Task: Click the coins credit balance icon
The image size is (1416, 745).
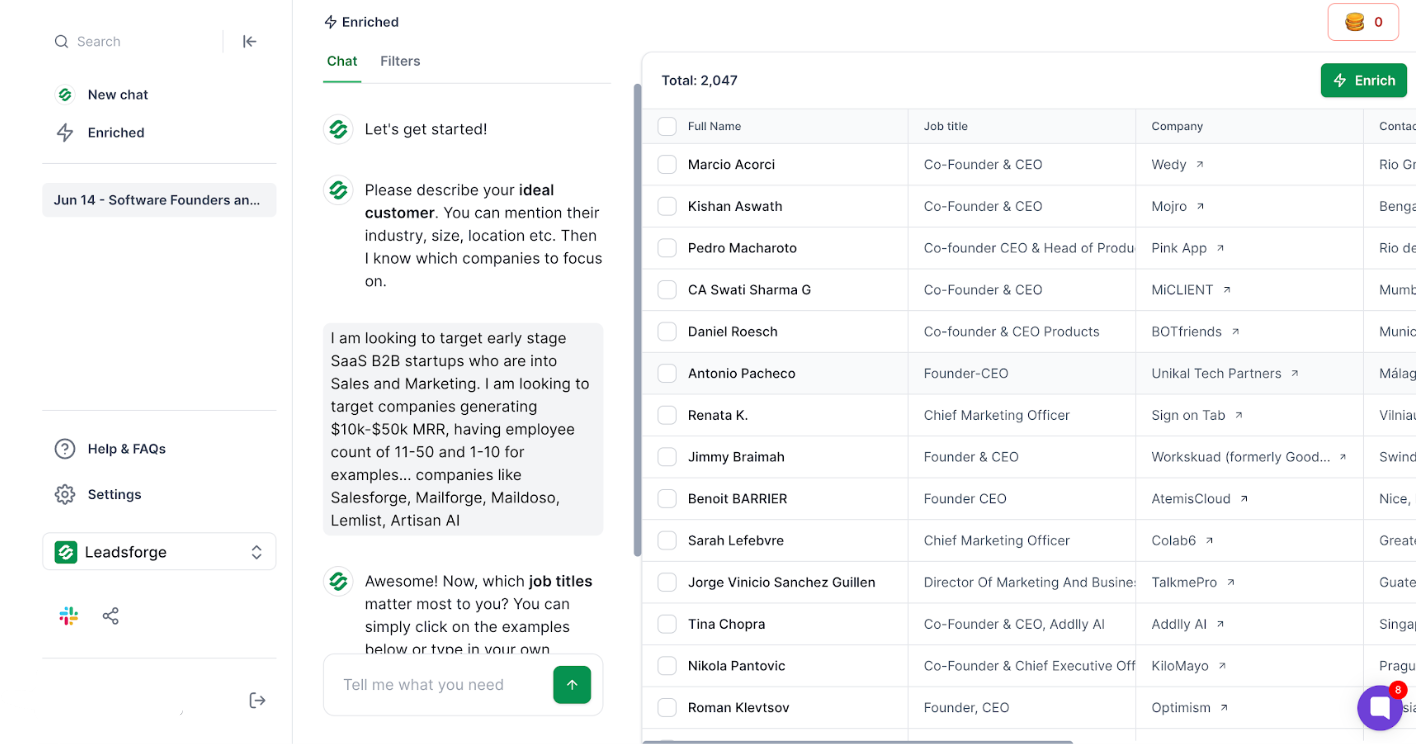Action: coord(1355,22)
